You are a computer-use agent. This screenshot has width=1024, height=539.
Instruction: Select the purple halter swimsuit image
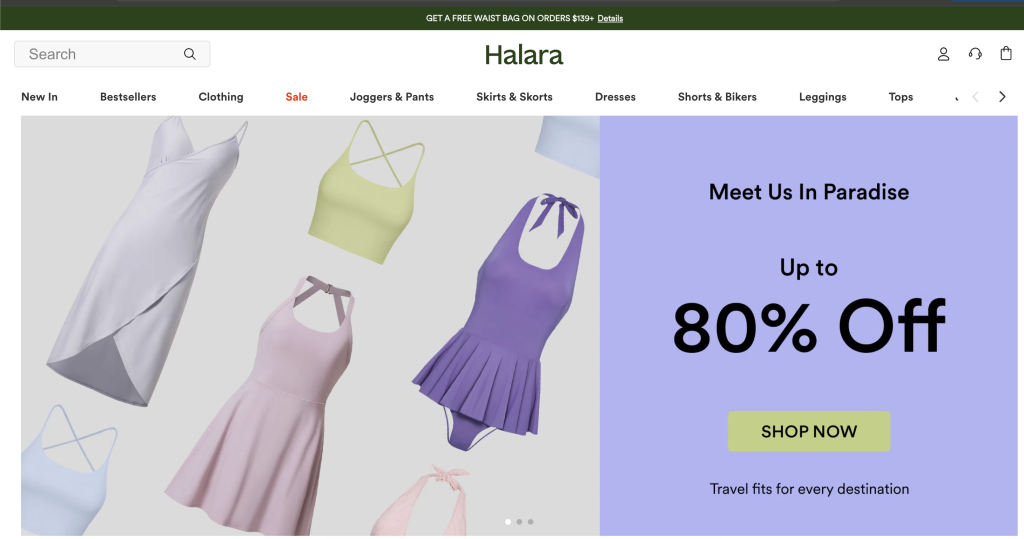[x=498, y=321]
